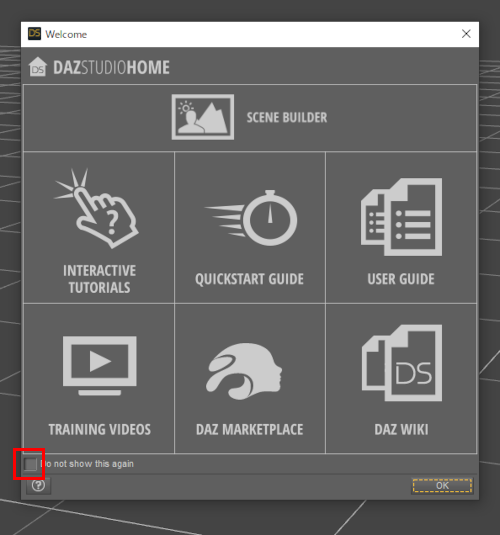Click the 'Do not show this again' label text
The height and width of the screenshot is (535, 500).
pyautogui.click(x=87, y=464)
